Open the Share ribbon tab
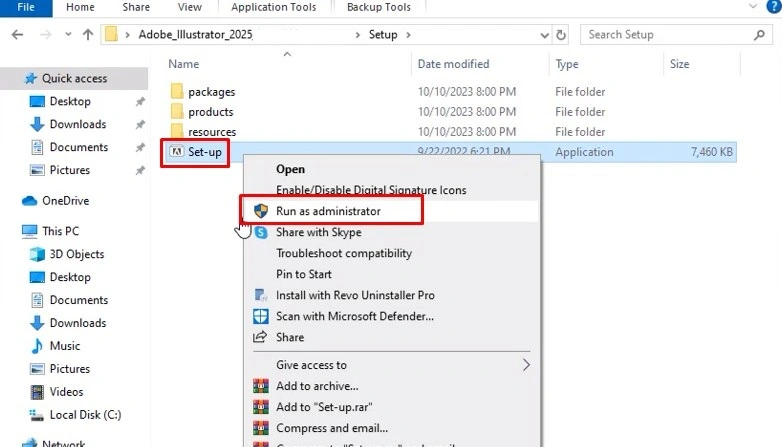The width and height of the screenshot is (782, 447). (x=136, y=7)
